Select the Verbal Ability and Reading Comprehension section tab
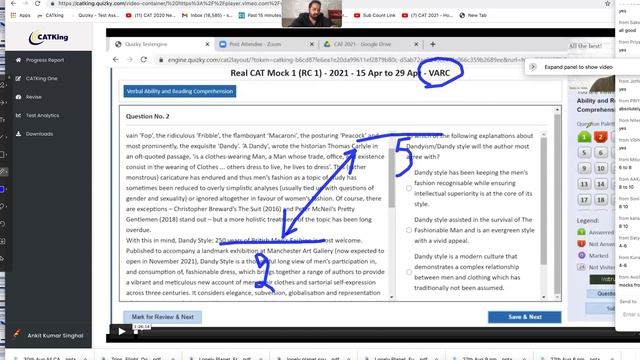640x360 pixels. (180, 91)
